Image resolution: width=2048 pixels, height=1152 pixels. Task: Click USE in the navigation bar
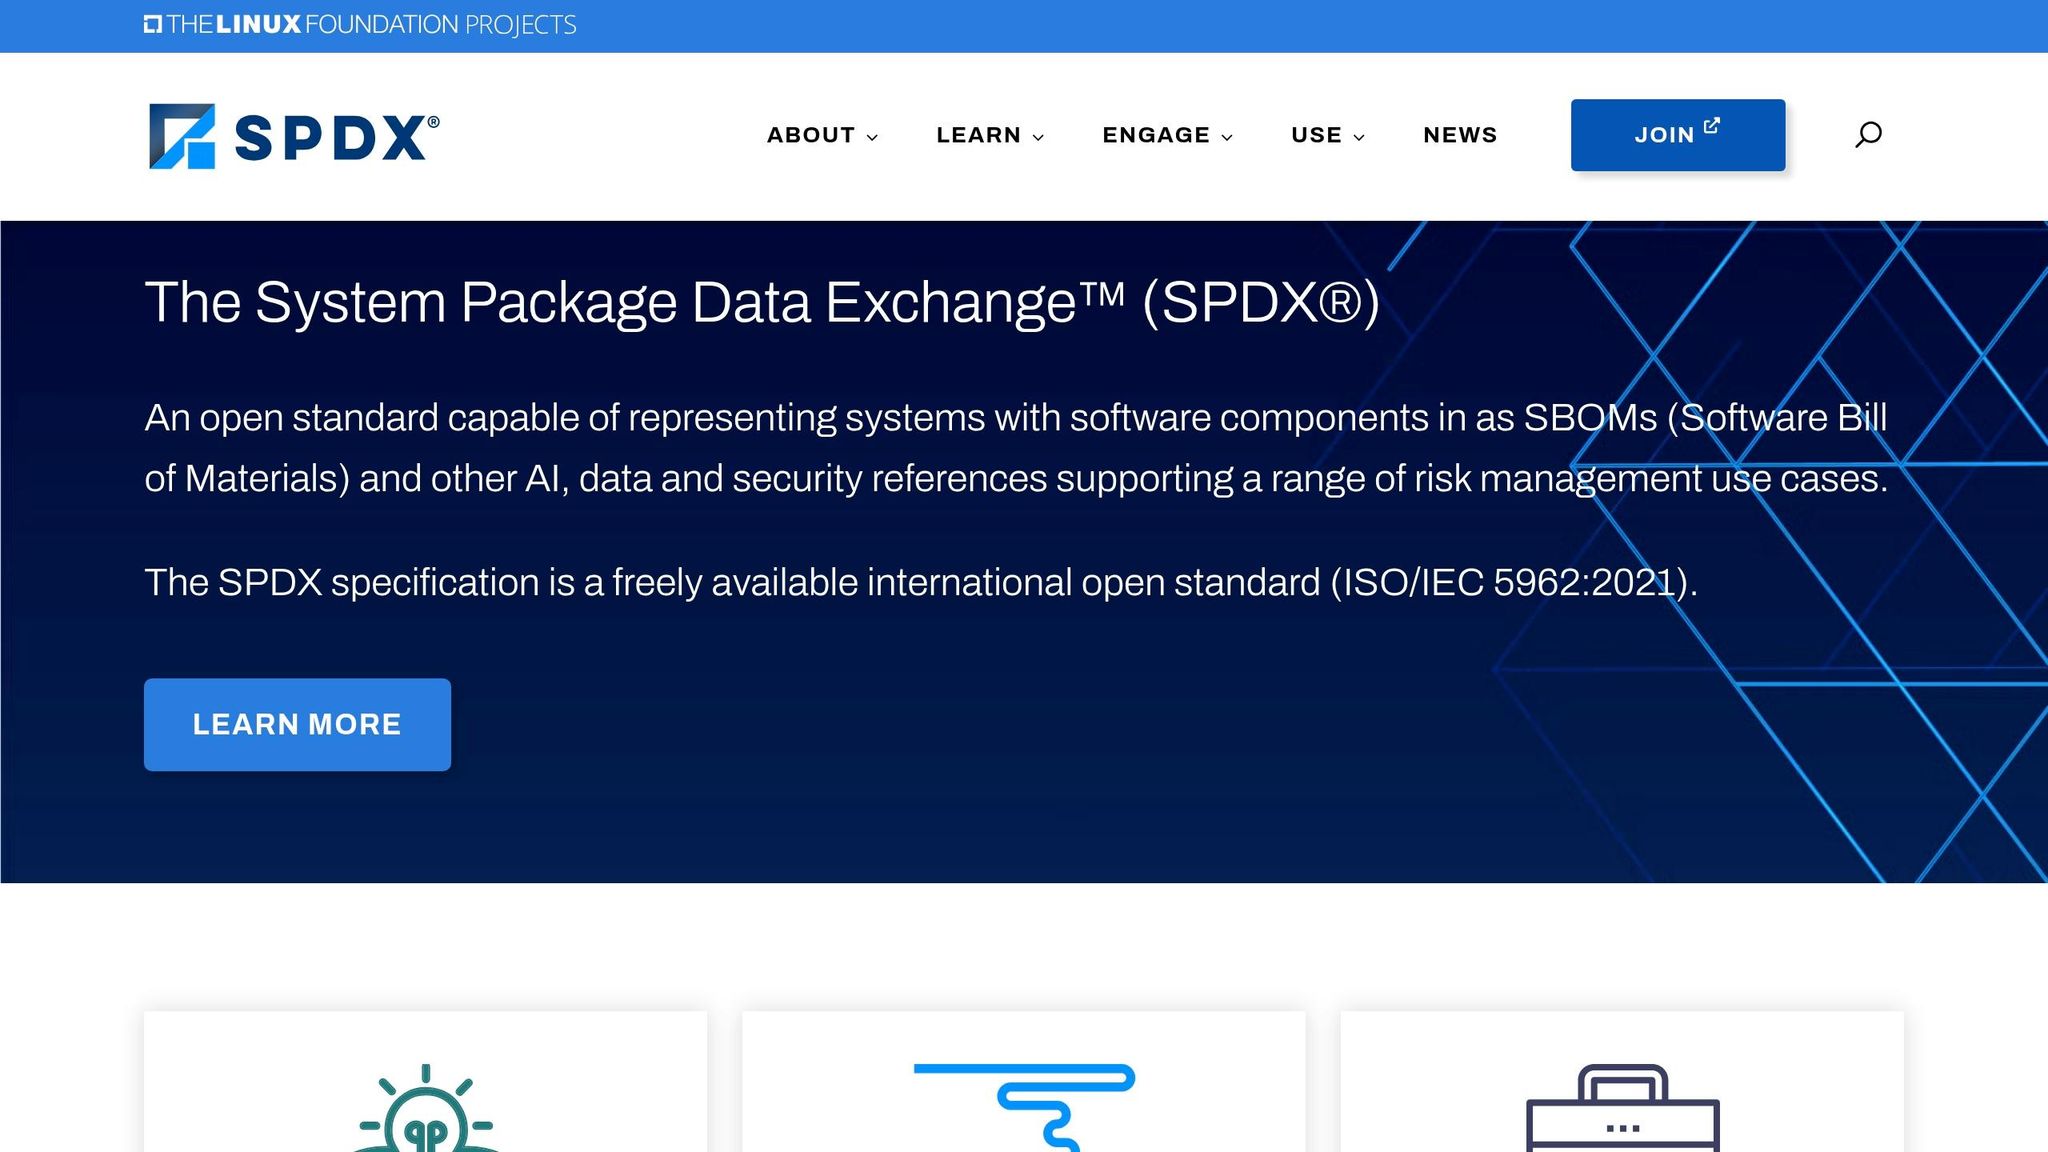click(1317, 135)
